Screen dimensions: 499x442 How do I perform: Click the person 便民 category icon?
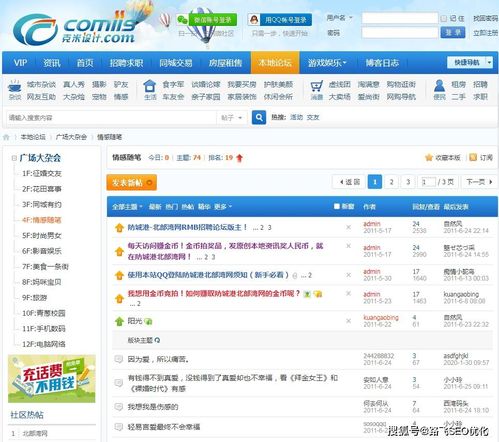click(x=439, y=86)
